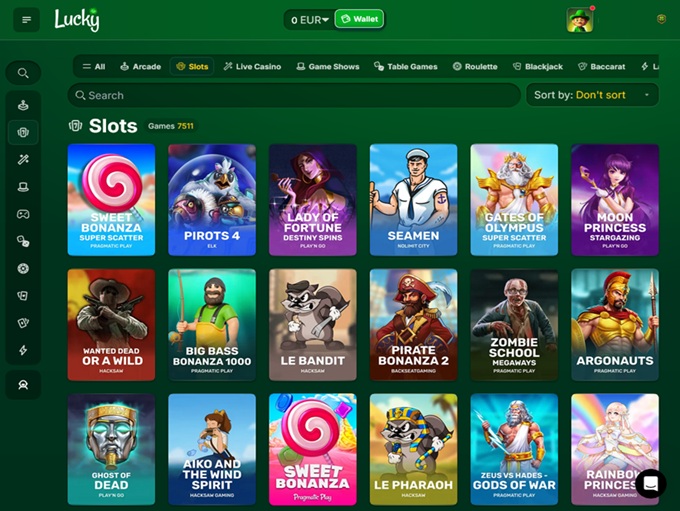Image resolution: width=680 pixels, height=511 pixels.
Task: Switch to the Live Casino tab
Action: (252, 67)
